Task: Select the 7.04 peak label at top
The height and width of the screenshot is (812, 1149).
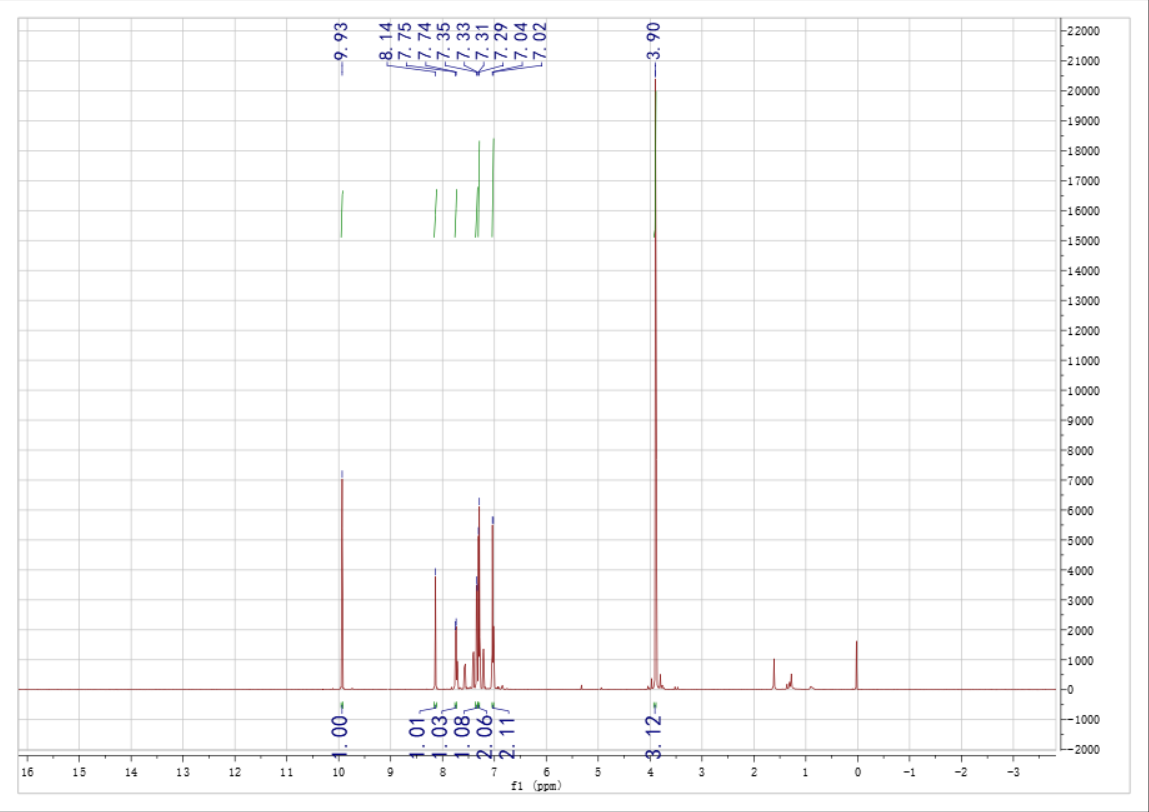Action: 521,41
